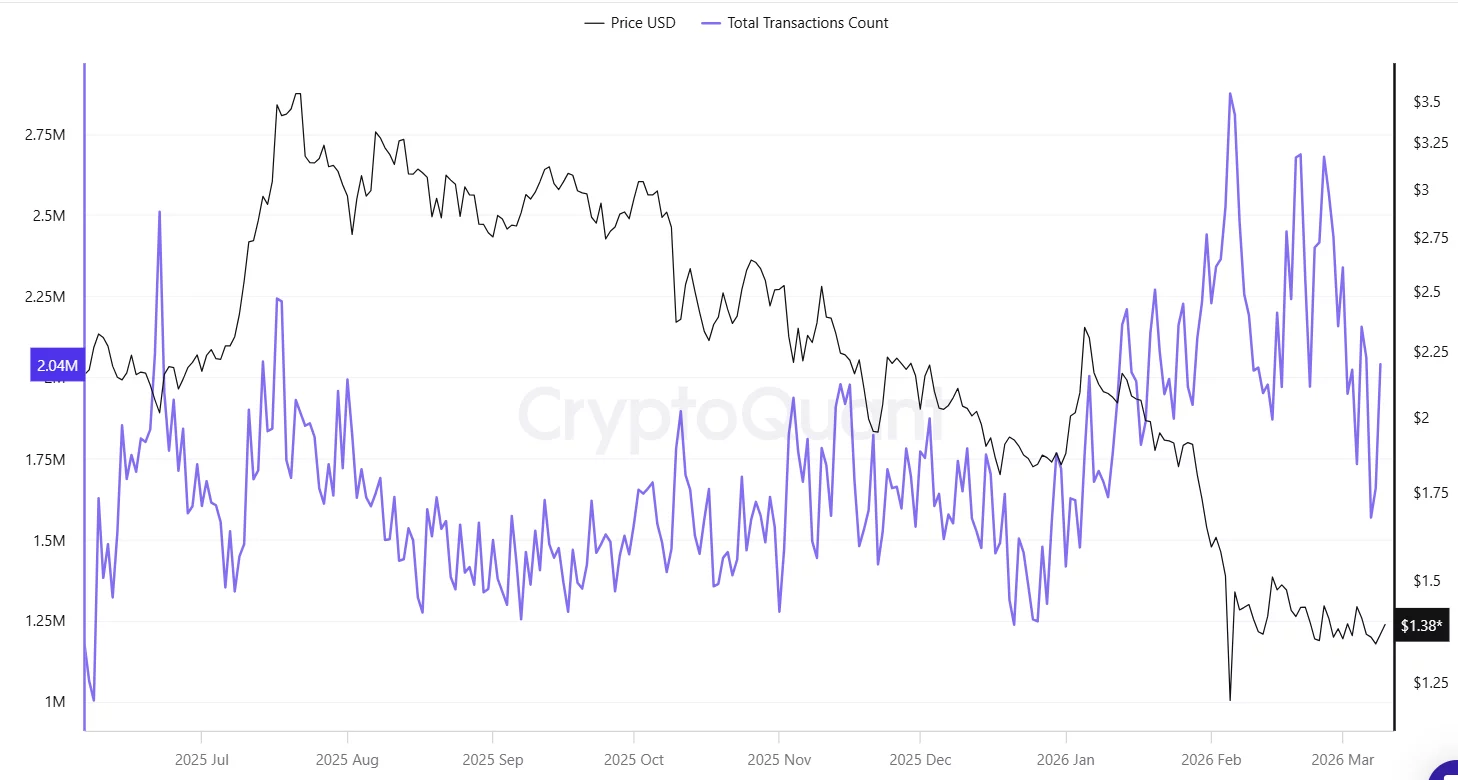Select the 2025 Jul x-axis label
1458x780 pixels.
[201, 758]
